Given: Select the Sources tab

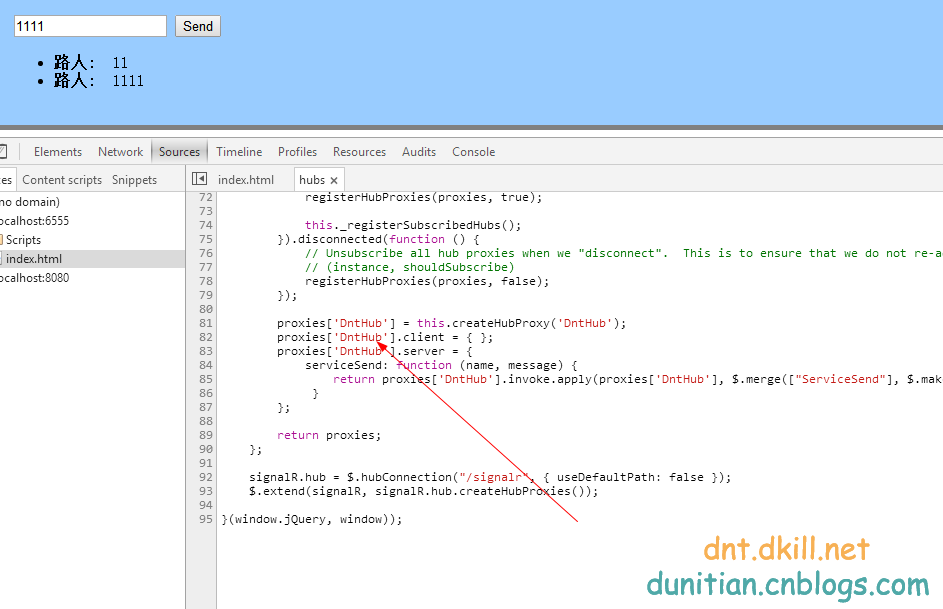Looking at the screenshot, I should click(x=179, y=151).
